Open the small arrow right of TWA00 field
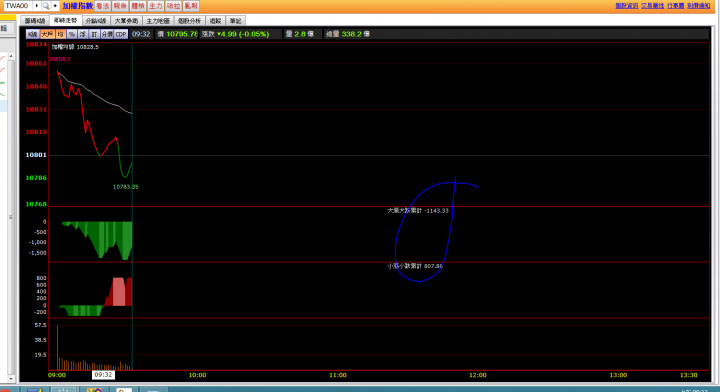720x392 pixels. 37,6
